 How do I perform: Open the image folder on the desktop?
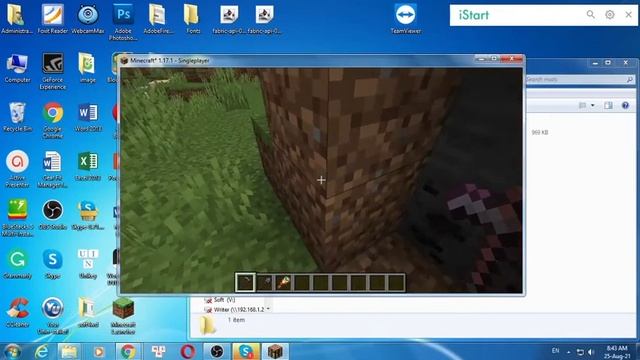88,68
